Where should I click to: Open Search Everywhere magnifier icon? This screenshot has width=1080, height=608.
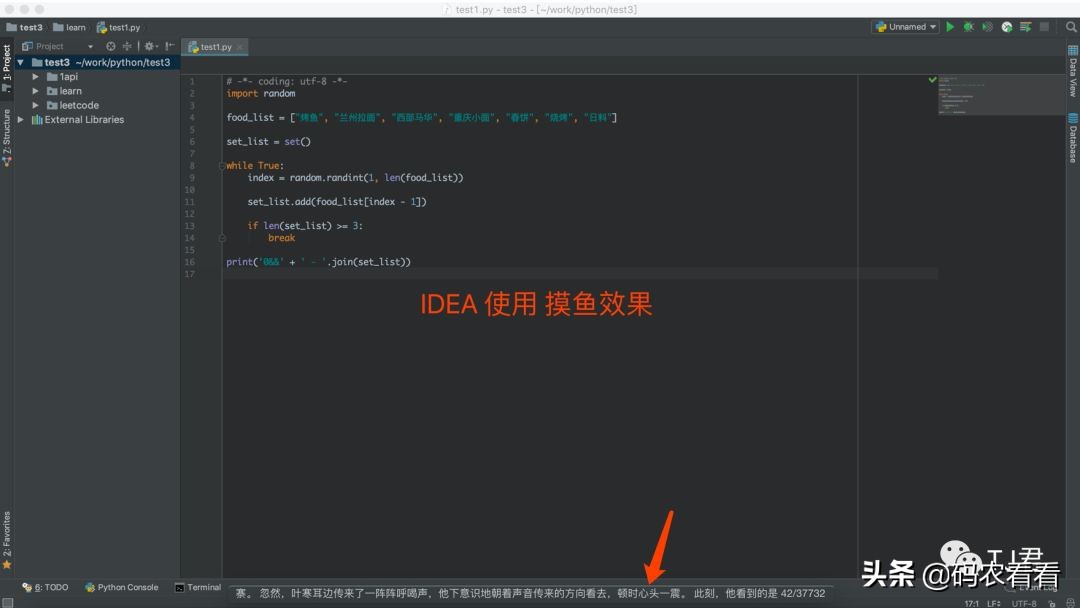(x=1071, y=27)
